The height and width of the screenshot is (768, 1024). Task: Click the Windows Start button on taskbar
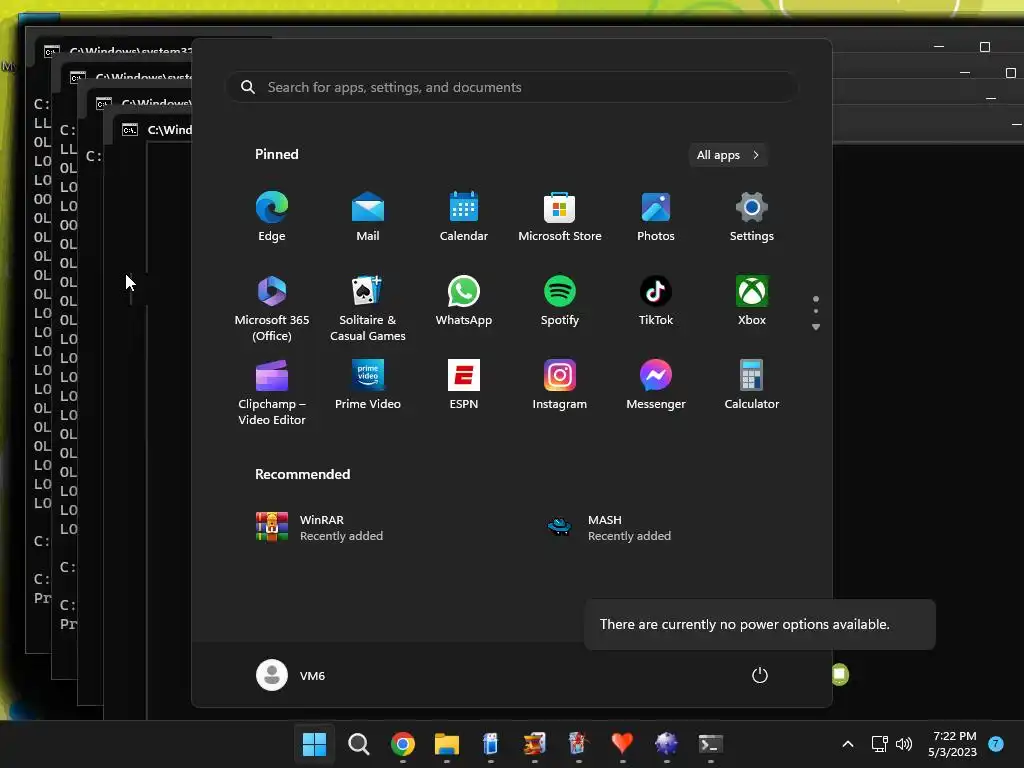pyautogui.click(x=314, y=744)
